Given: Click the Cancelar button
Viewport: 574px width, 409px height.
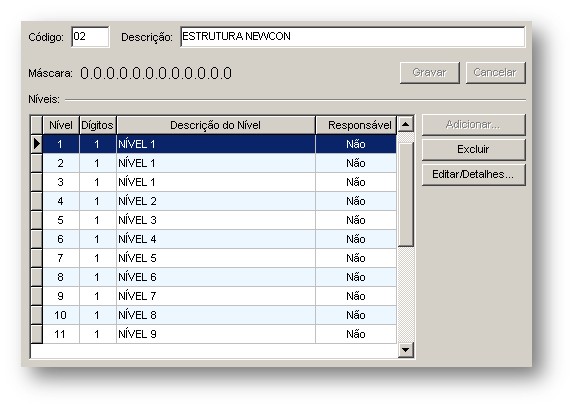Looking at the screenshot, I should (x=495, y=72).
